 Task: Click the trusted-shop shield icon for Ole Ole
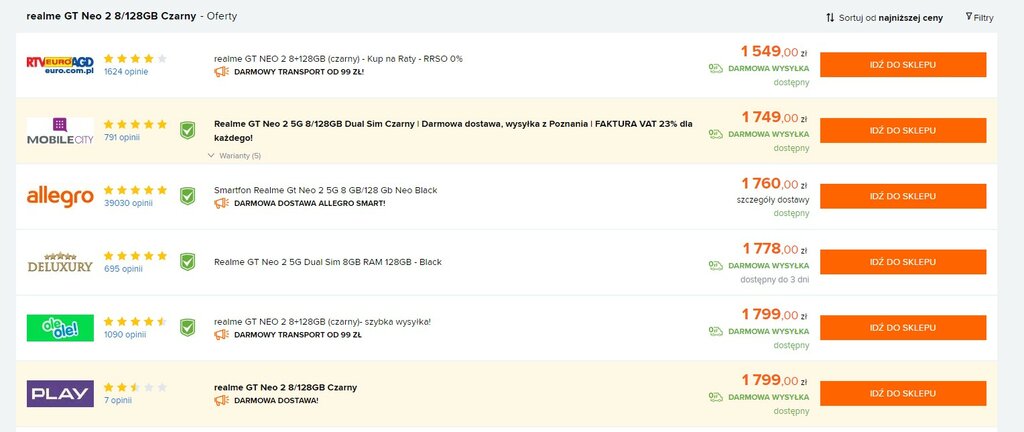click(187, 327)
